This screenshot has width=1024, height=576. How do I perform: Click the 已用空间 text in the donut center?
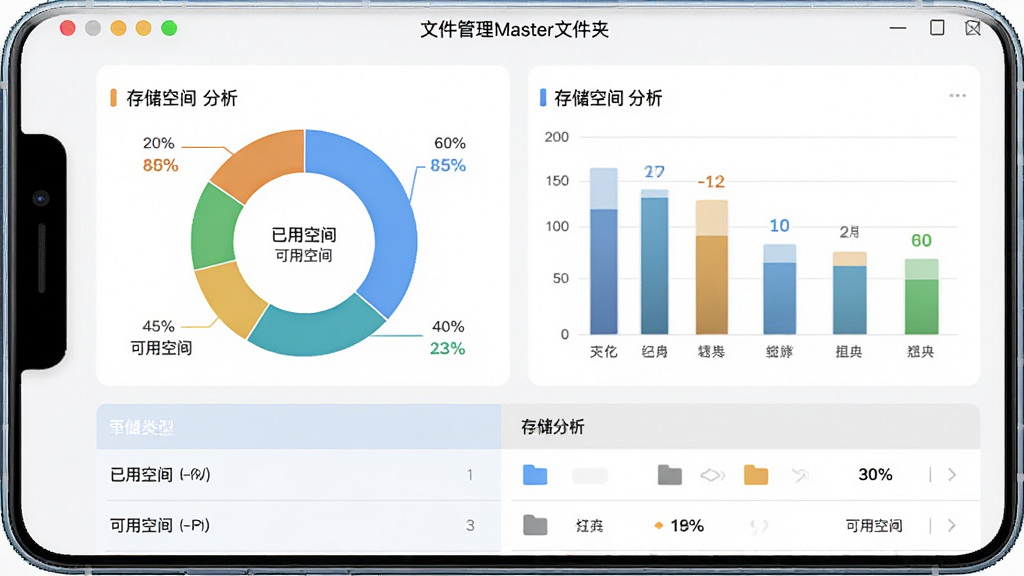(x=304, y=234)
